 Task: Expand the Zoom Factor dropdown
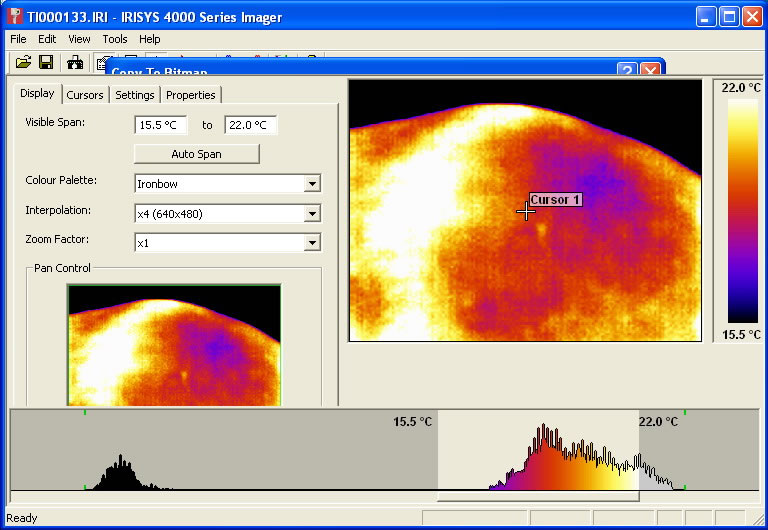312,243
